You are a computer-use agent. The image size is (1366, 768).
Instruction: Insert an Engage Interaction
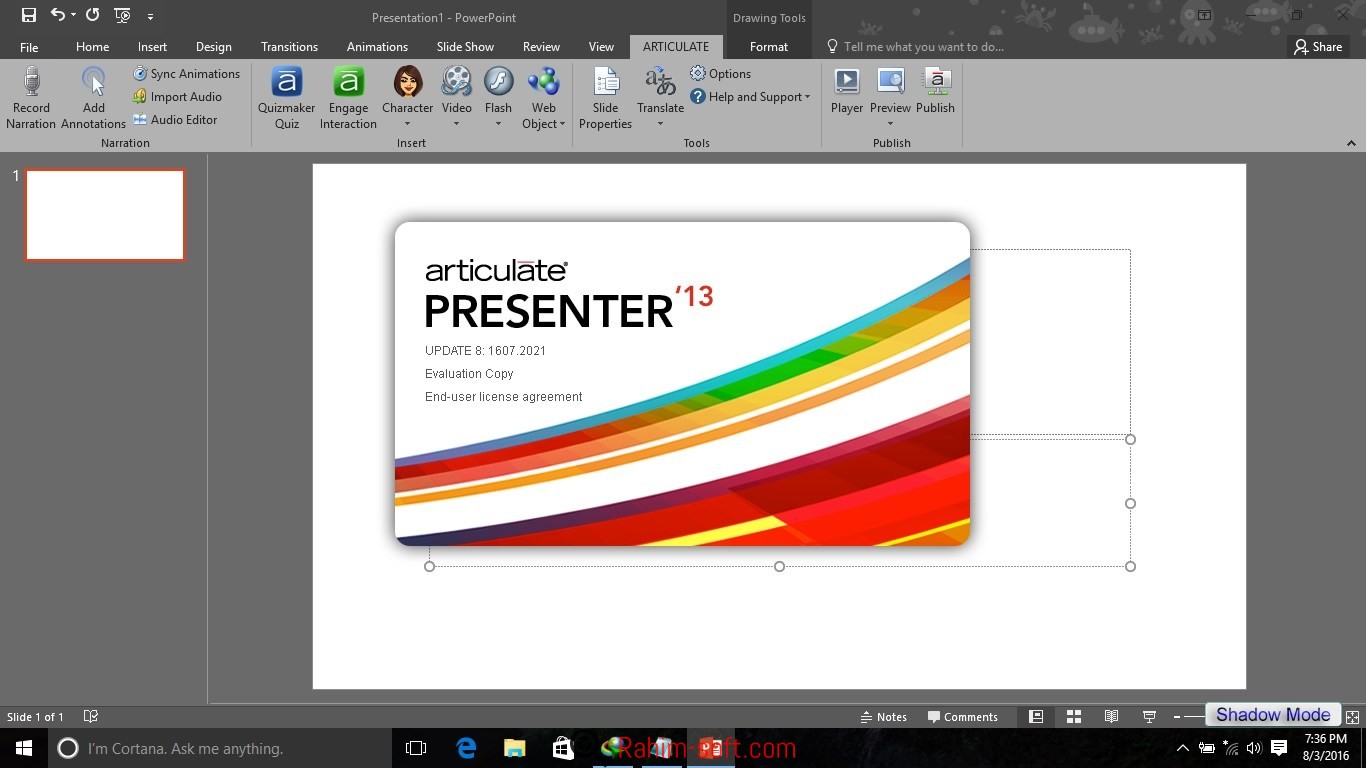(x=347, y=96)
